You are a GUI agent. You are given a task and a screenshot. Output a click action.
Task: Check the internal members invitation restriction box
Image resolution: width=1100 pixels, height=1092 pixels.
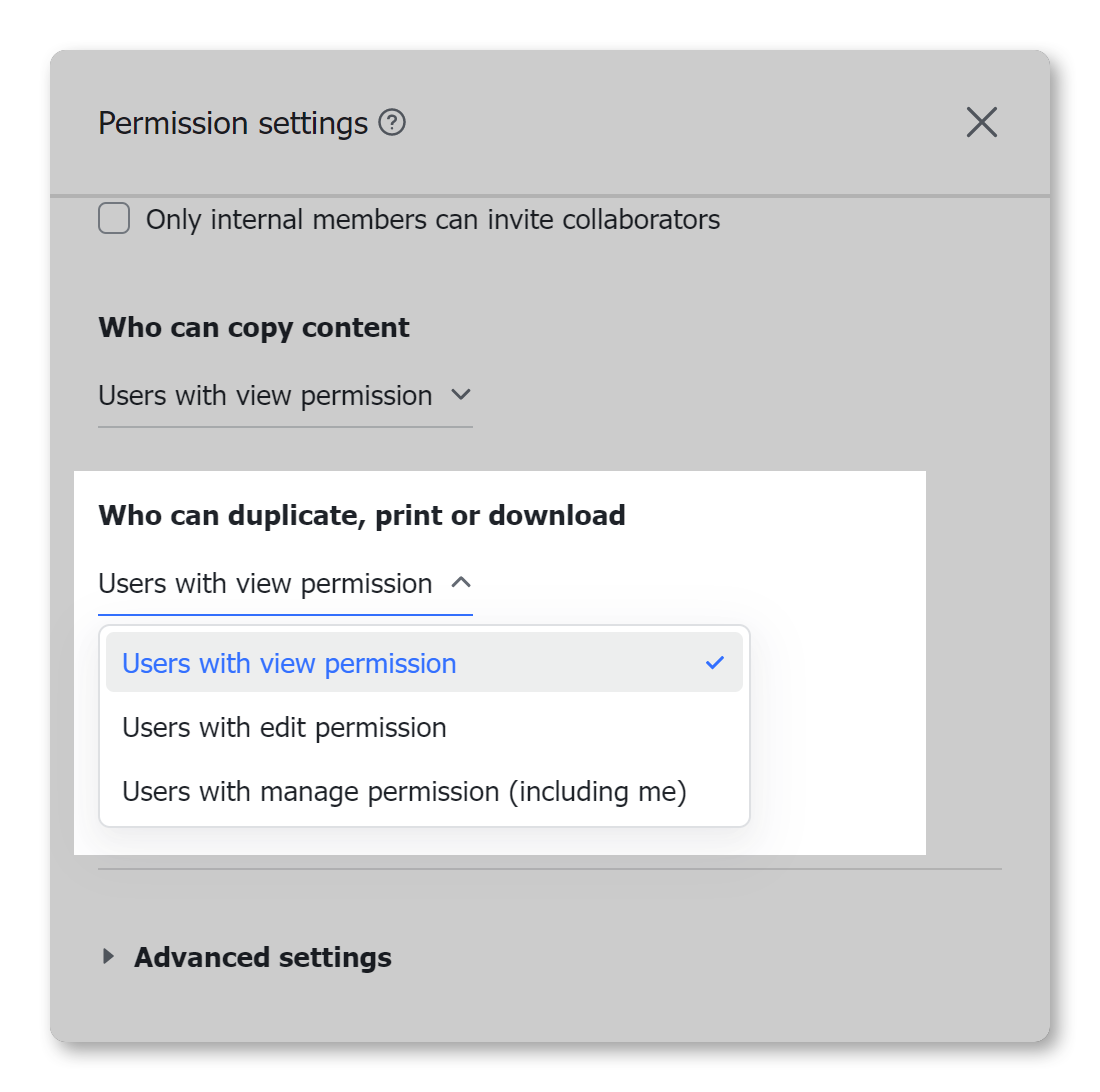point(114,218)
